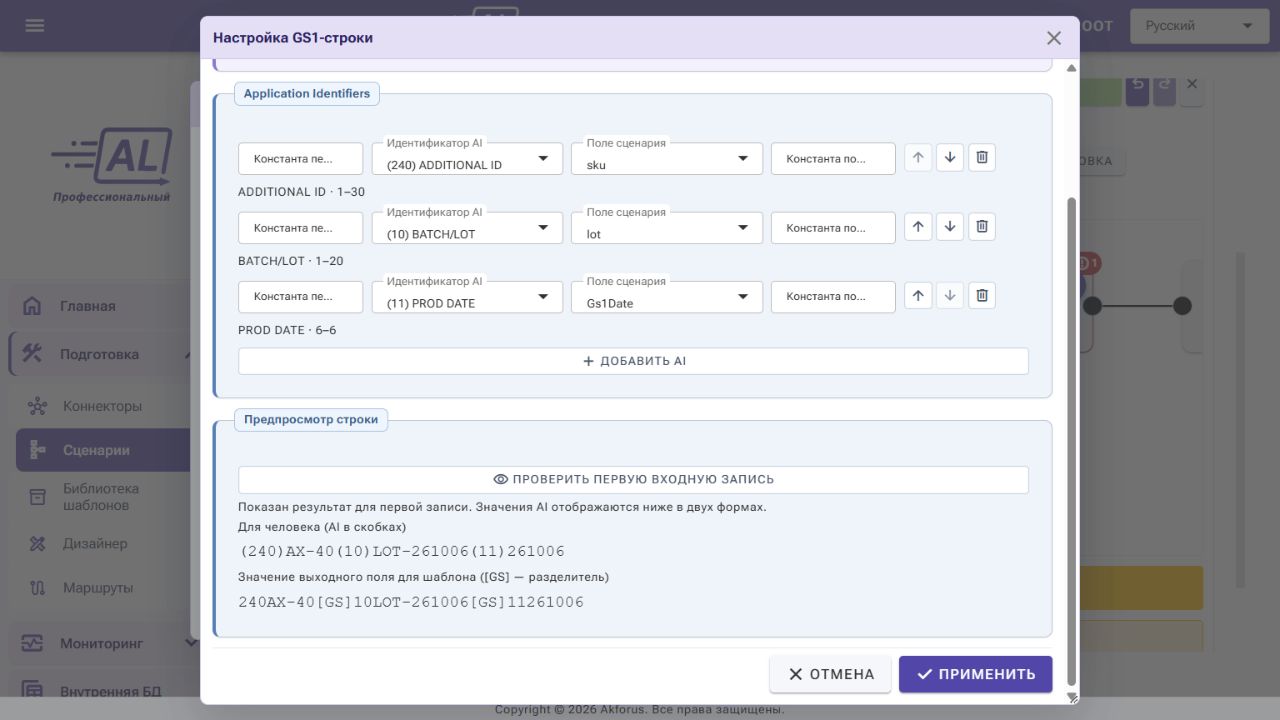Click suffix constant field in BATCH/LOT row
The width and height of the screenshot is (1280, 720).
coord(833,228)
